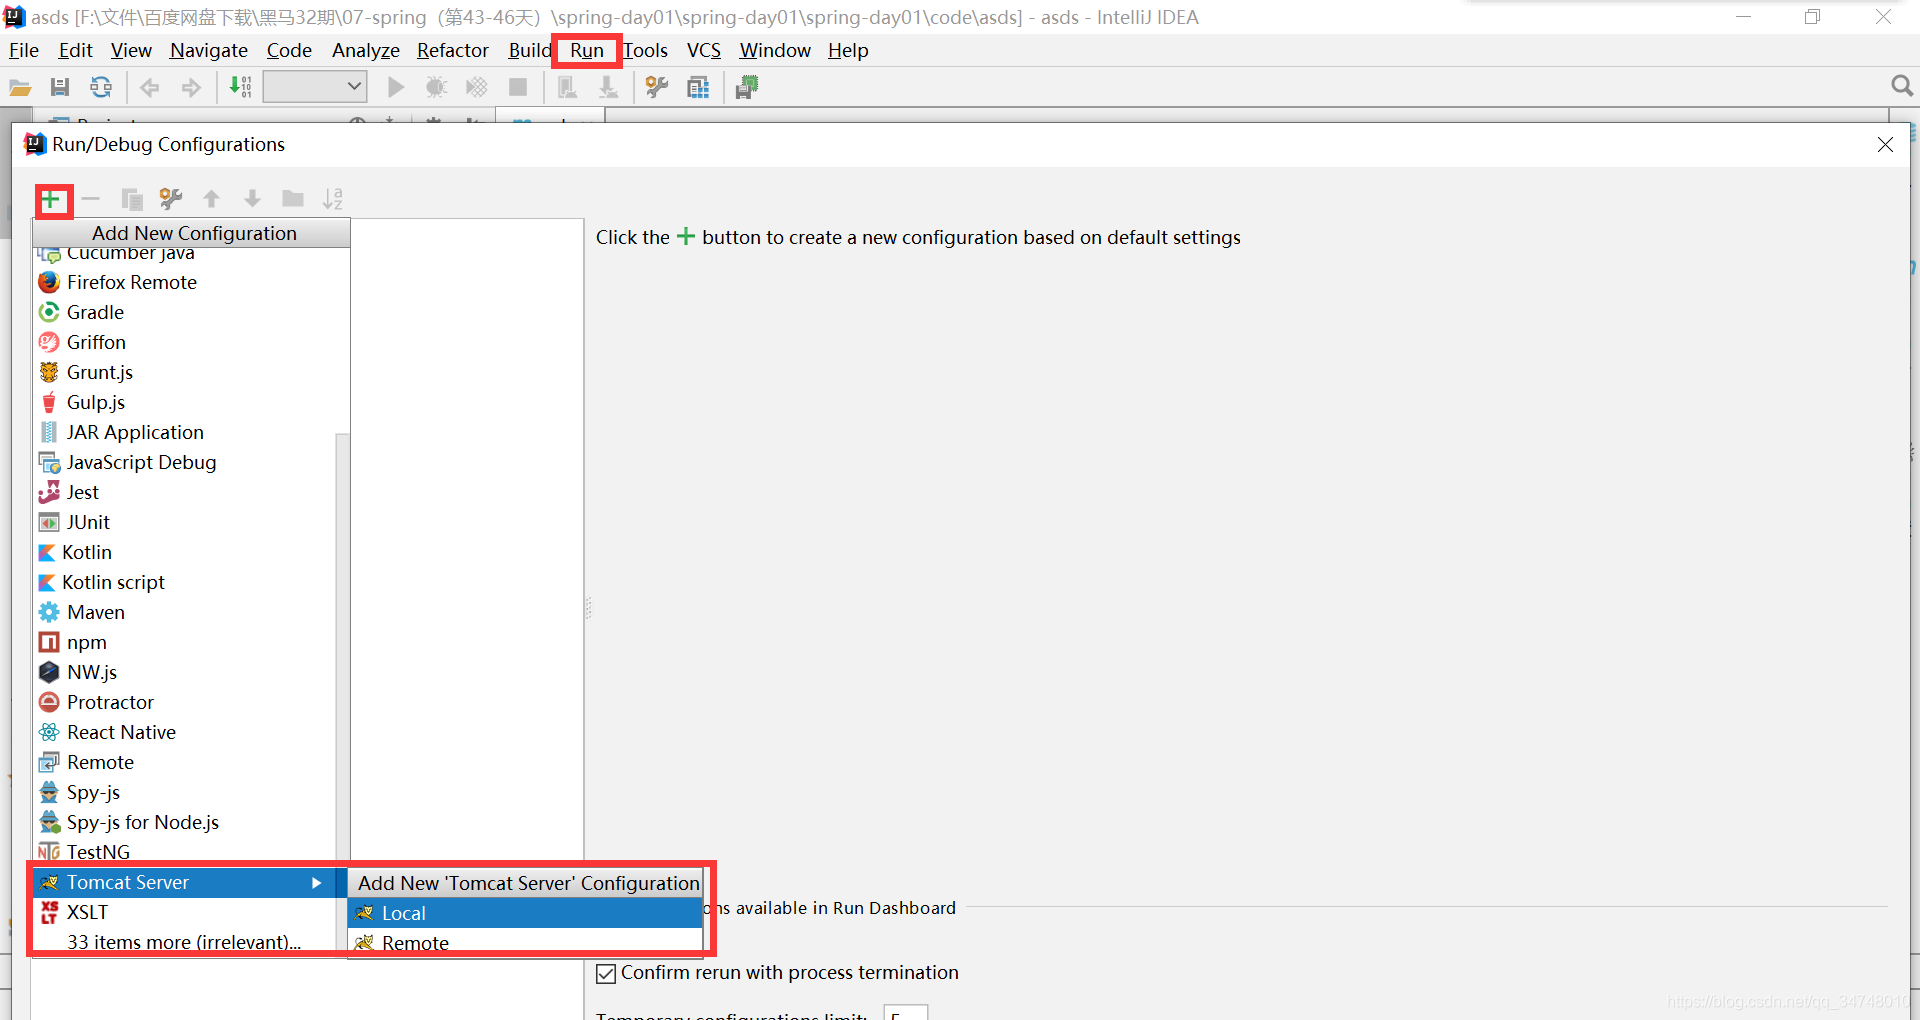Choose npm configuration type
This screenshot has width=1920, height=1020.
(184, 642)
